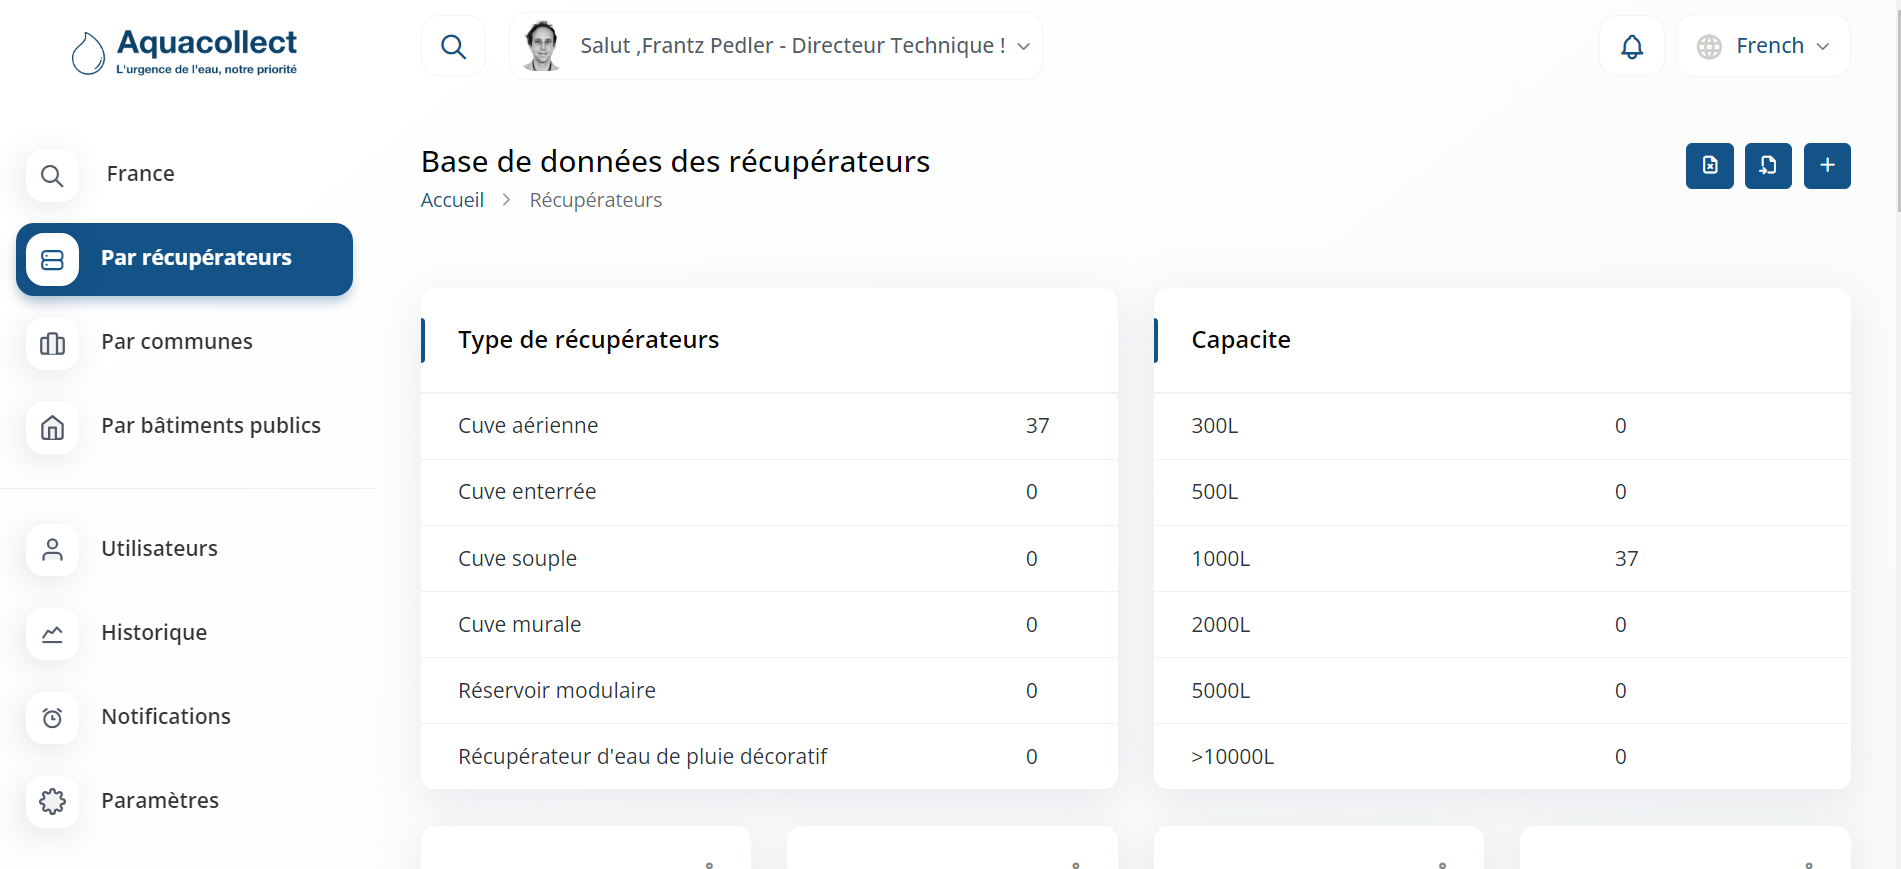Viewport: 1901px width, 869px height.
Task: Select Par communes in sidebar
Action: (176, 342)
